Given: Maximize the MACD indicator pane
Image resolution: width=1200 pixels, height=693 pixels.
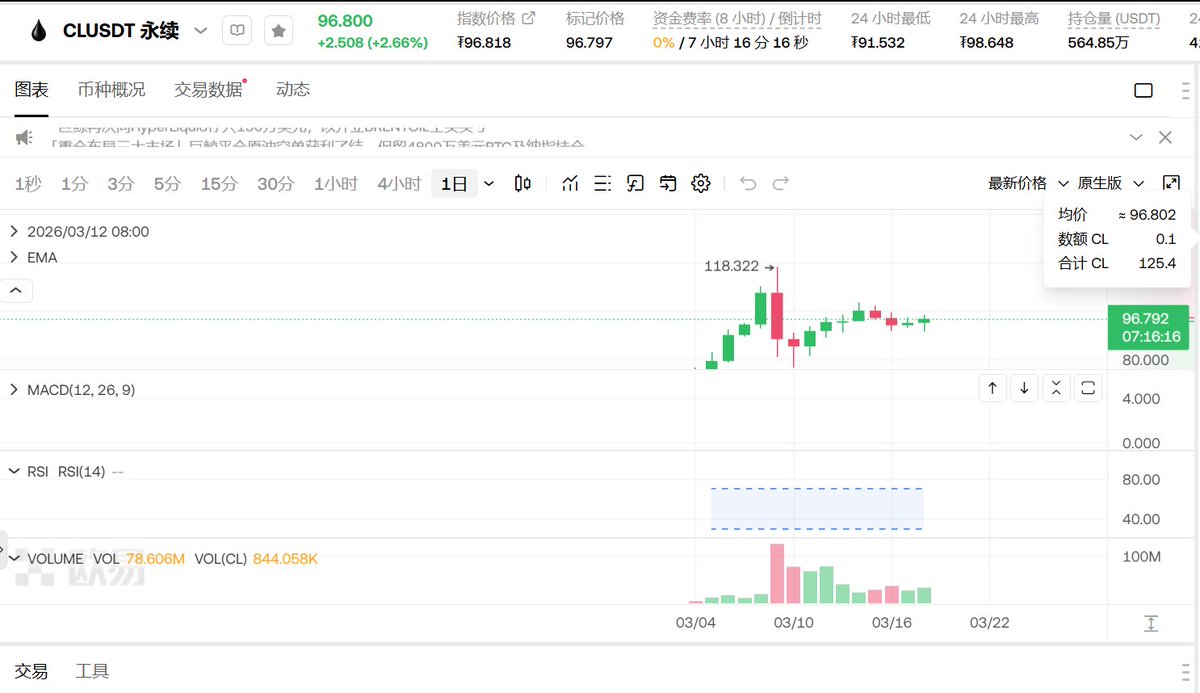Looking at the screenshot, I should 1088,388.
